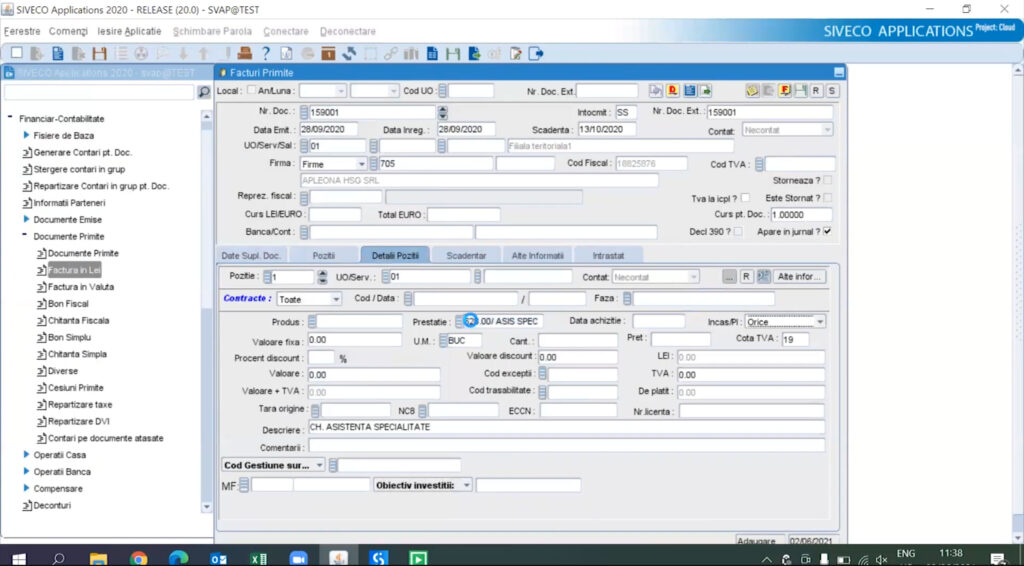Click the blue list icon beside red D

click(x=689, y=91)
